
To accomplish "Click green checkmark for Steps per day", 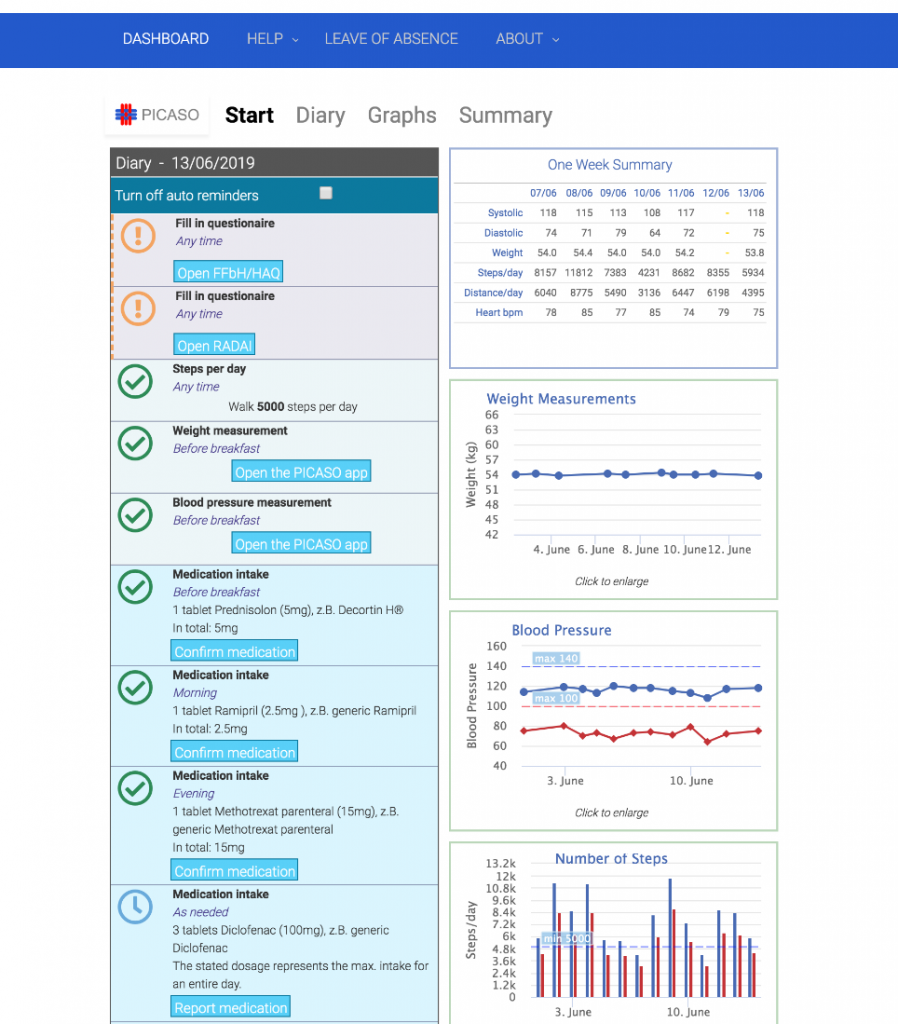I will 135,381.
